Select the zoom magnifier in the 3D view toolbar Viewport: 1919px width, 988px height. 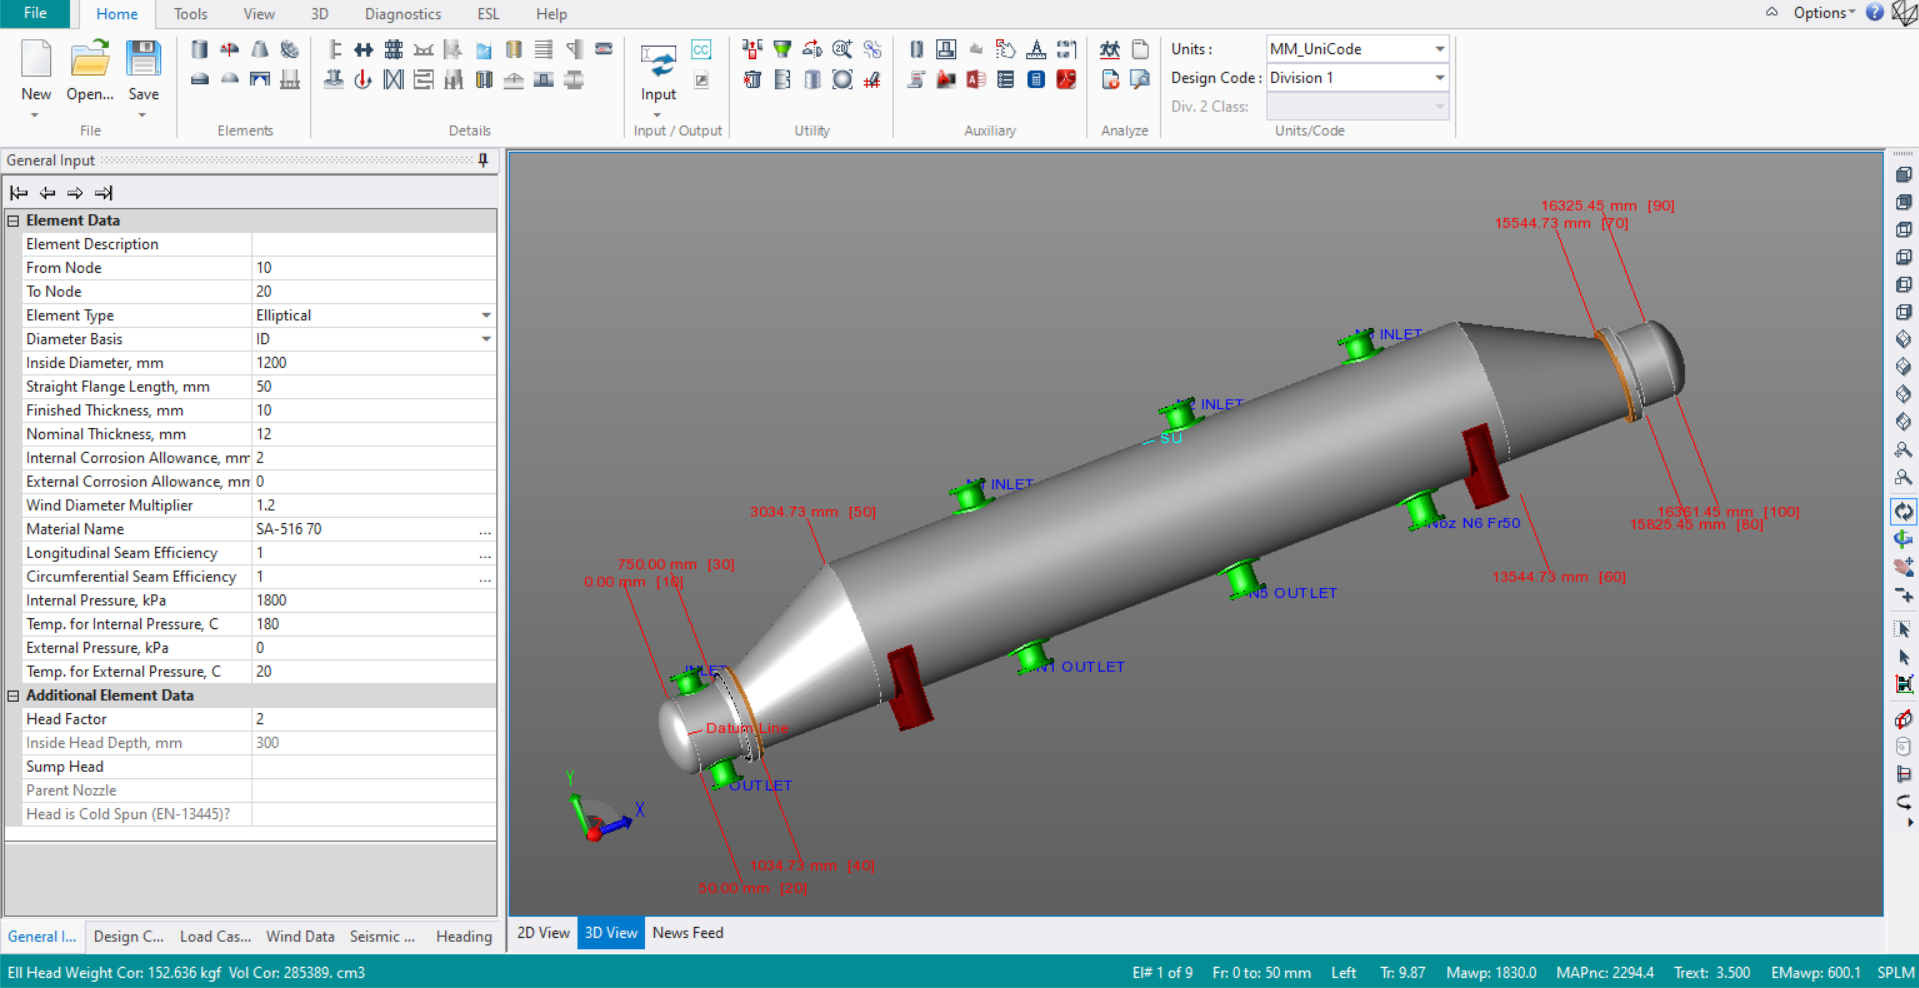pos(1903,450)
